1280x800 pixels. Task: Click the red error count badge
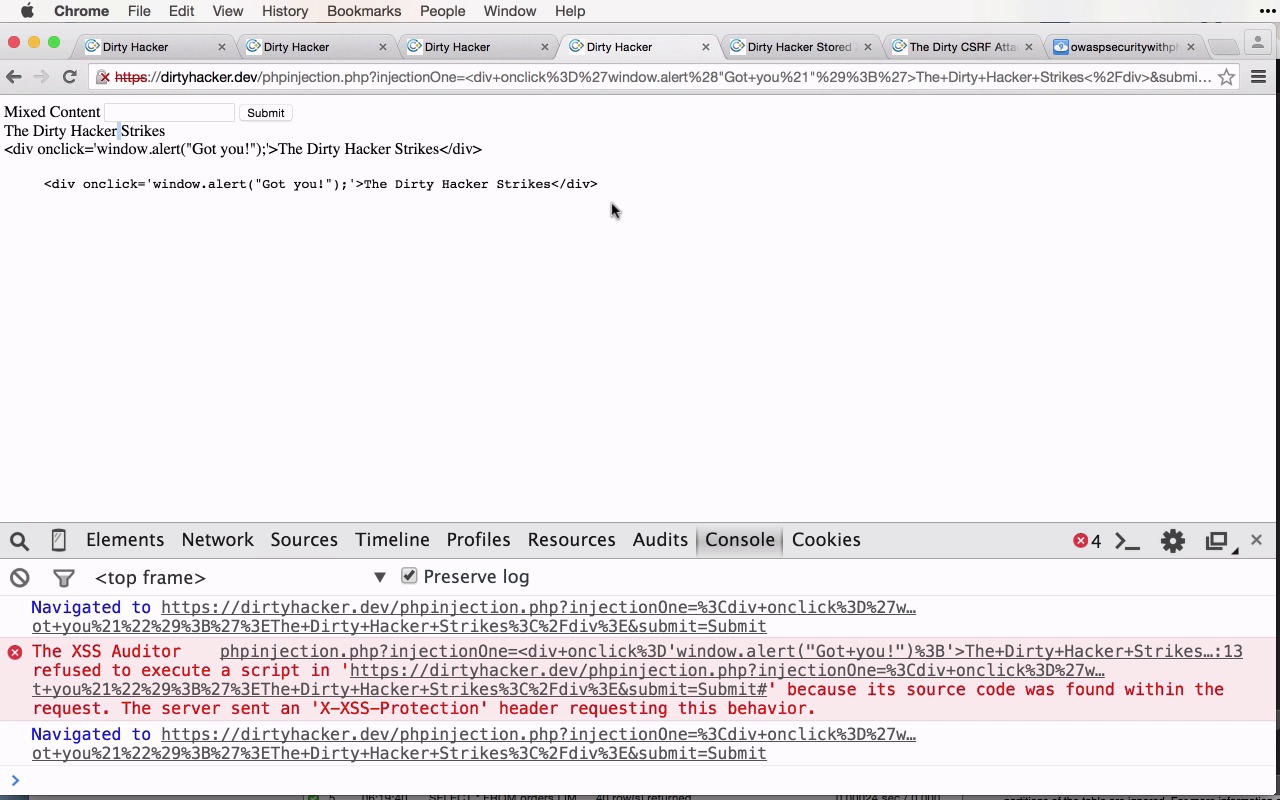[x=1087, y=541]
